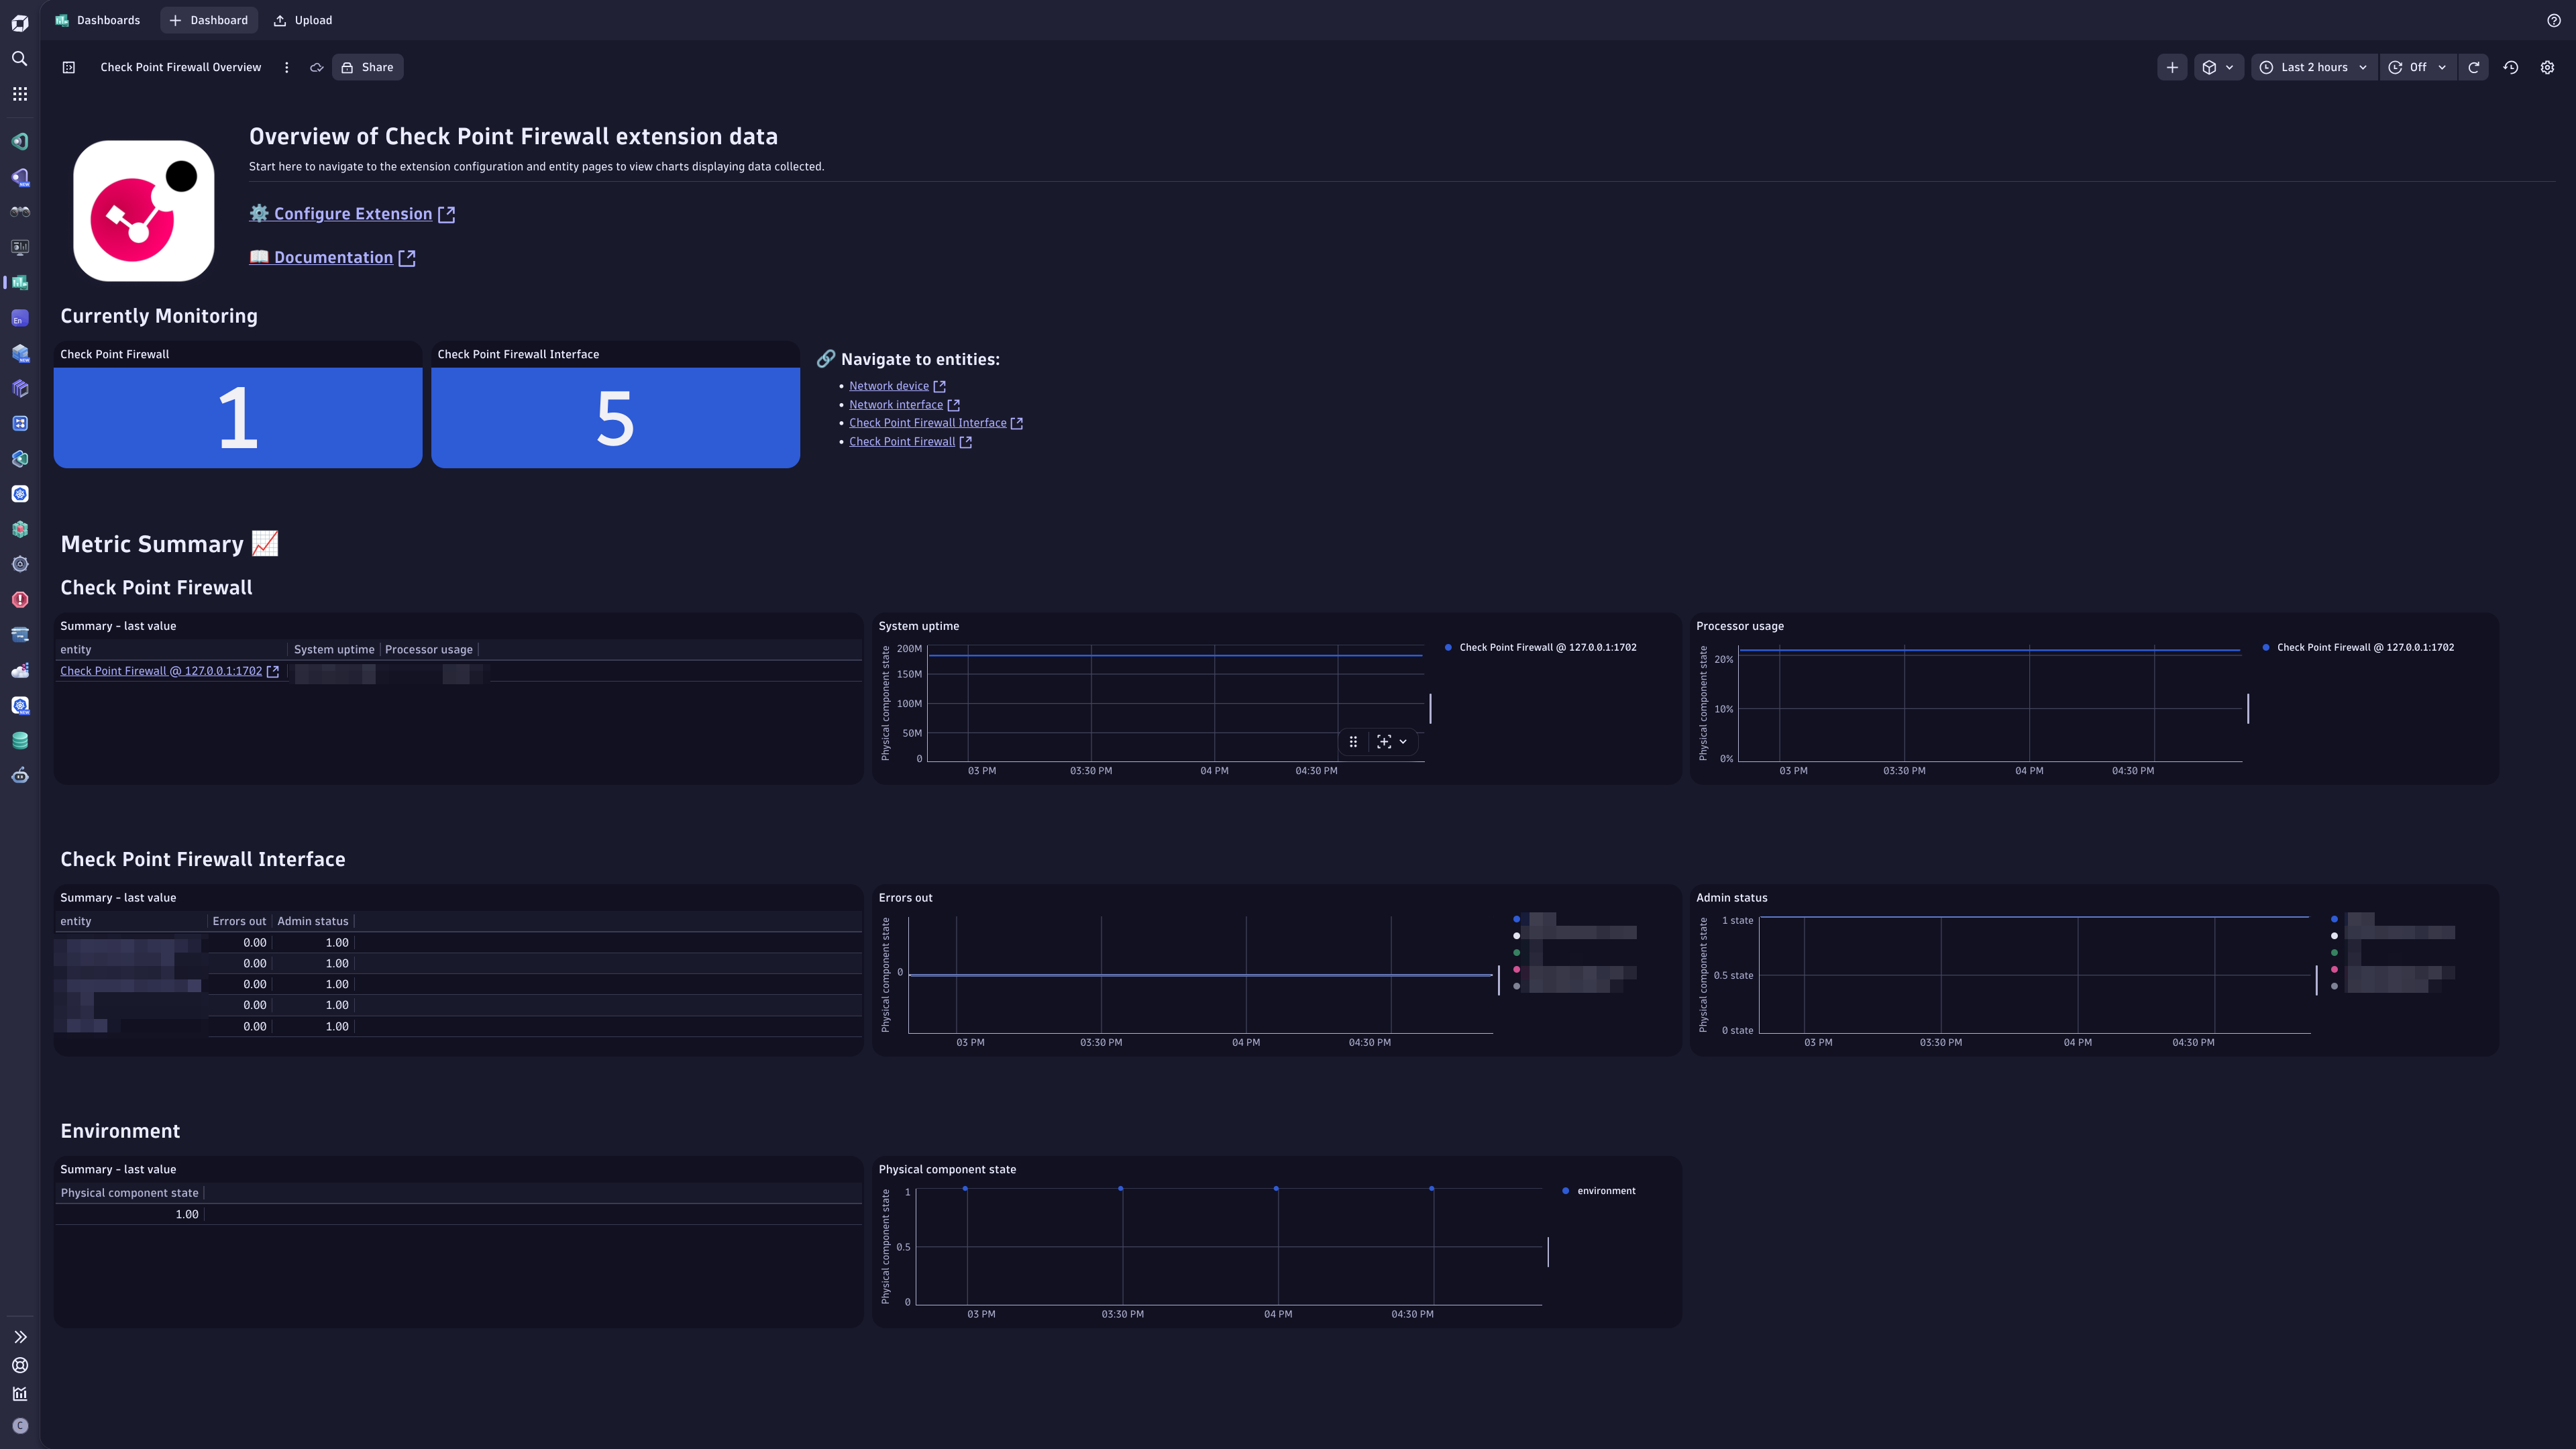Open the help question mark at top right

(x=2553, y=20)
